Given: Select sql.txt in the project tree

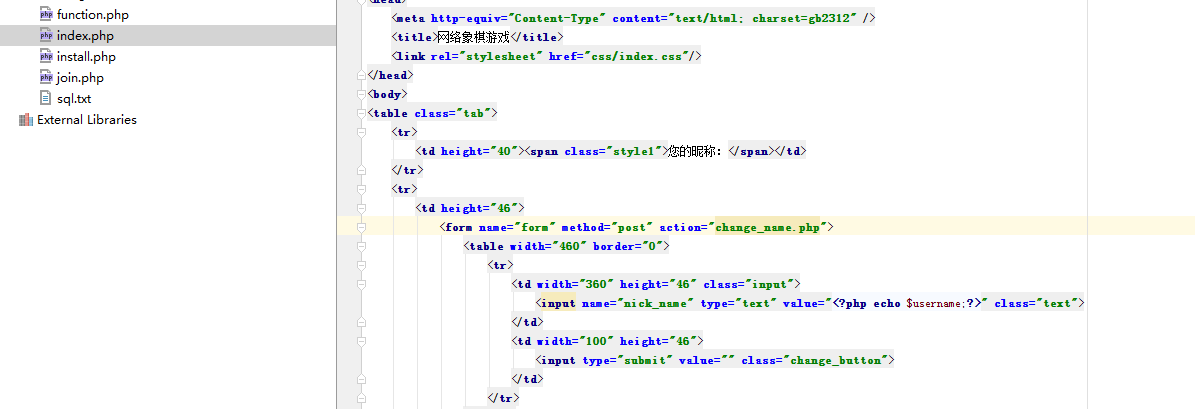Looking at the screenshot, I should coord(74,98).
